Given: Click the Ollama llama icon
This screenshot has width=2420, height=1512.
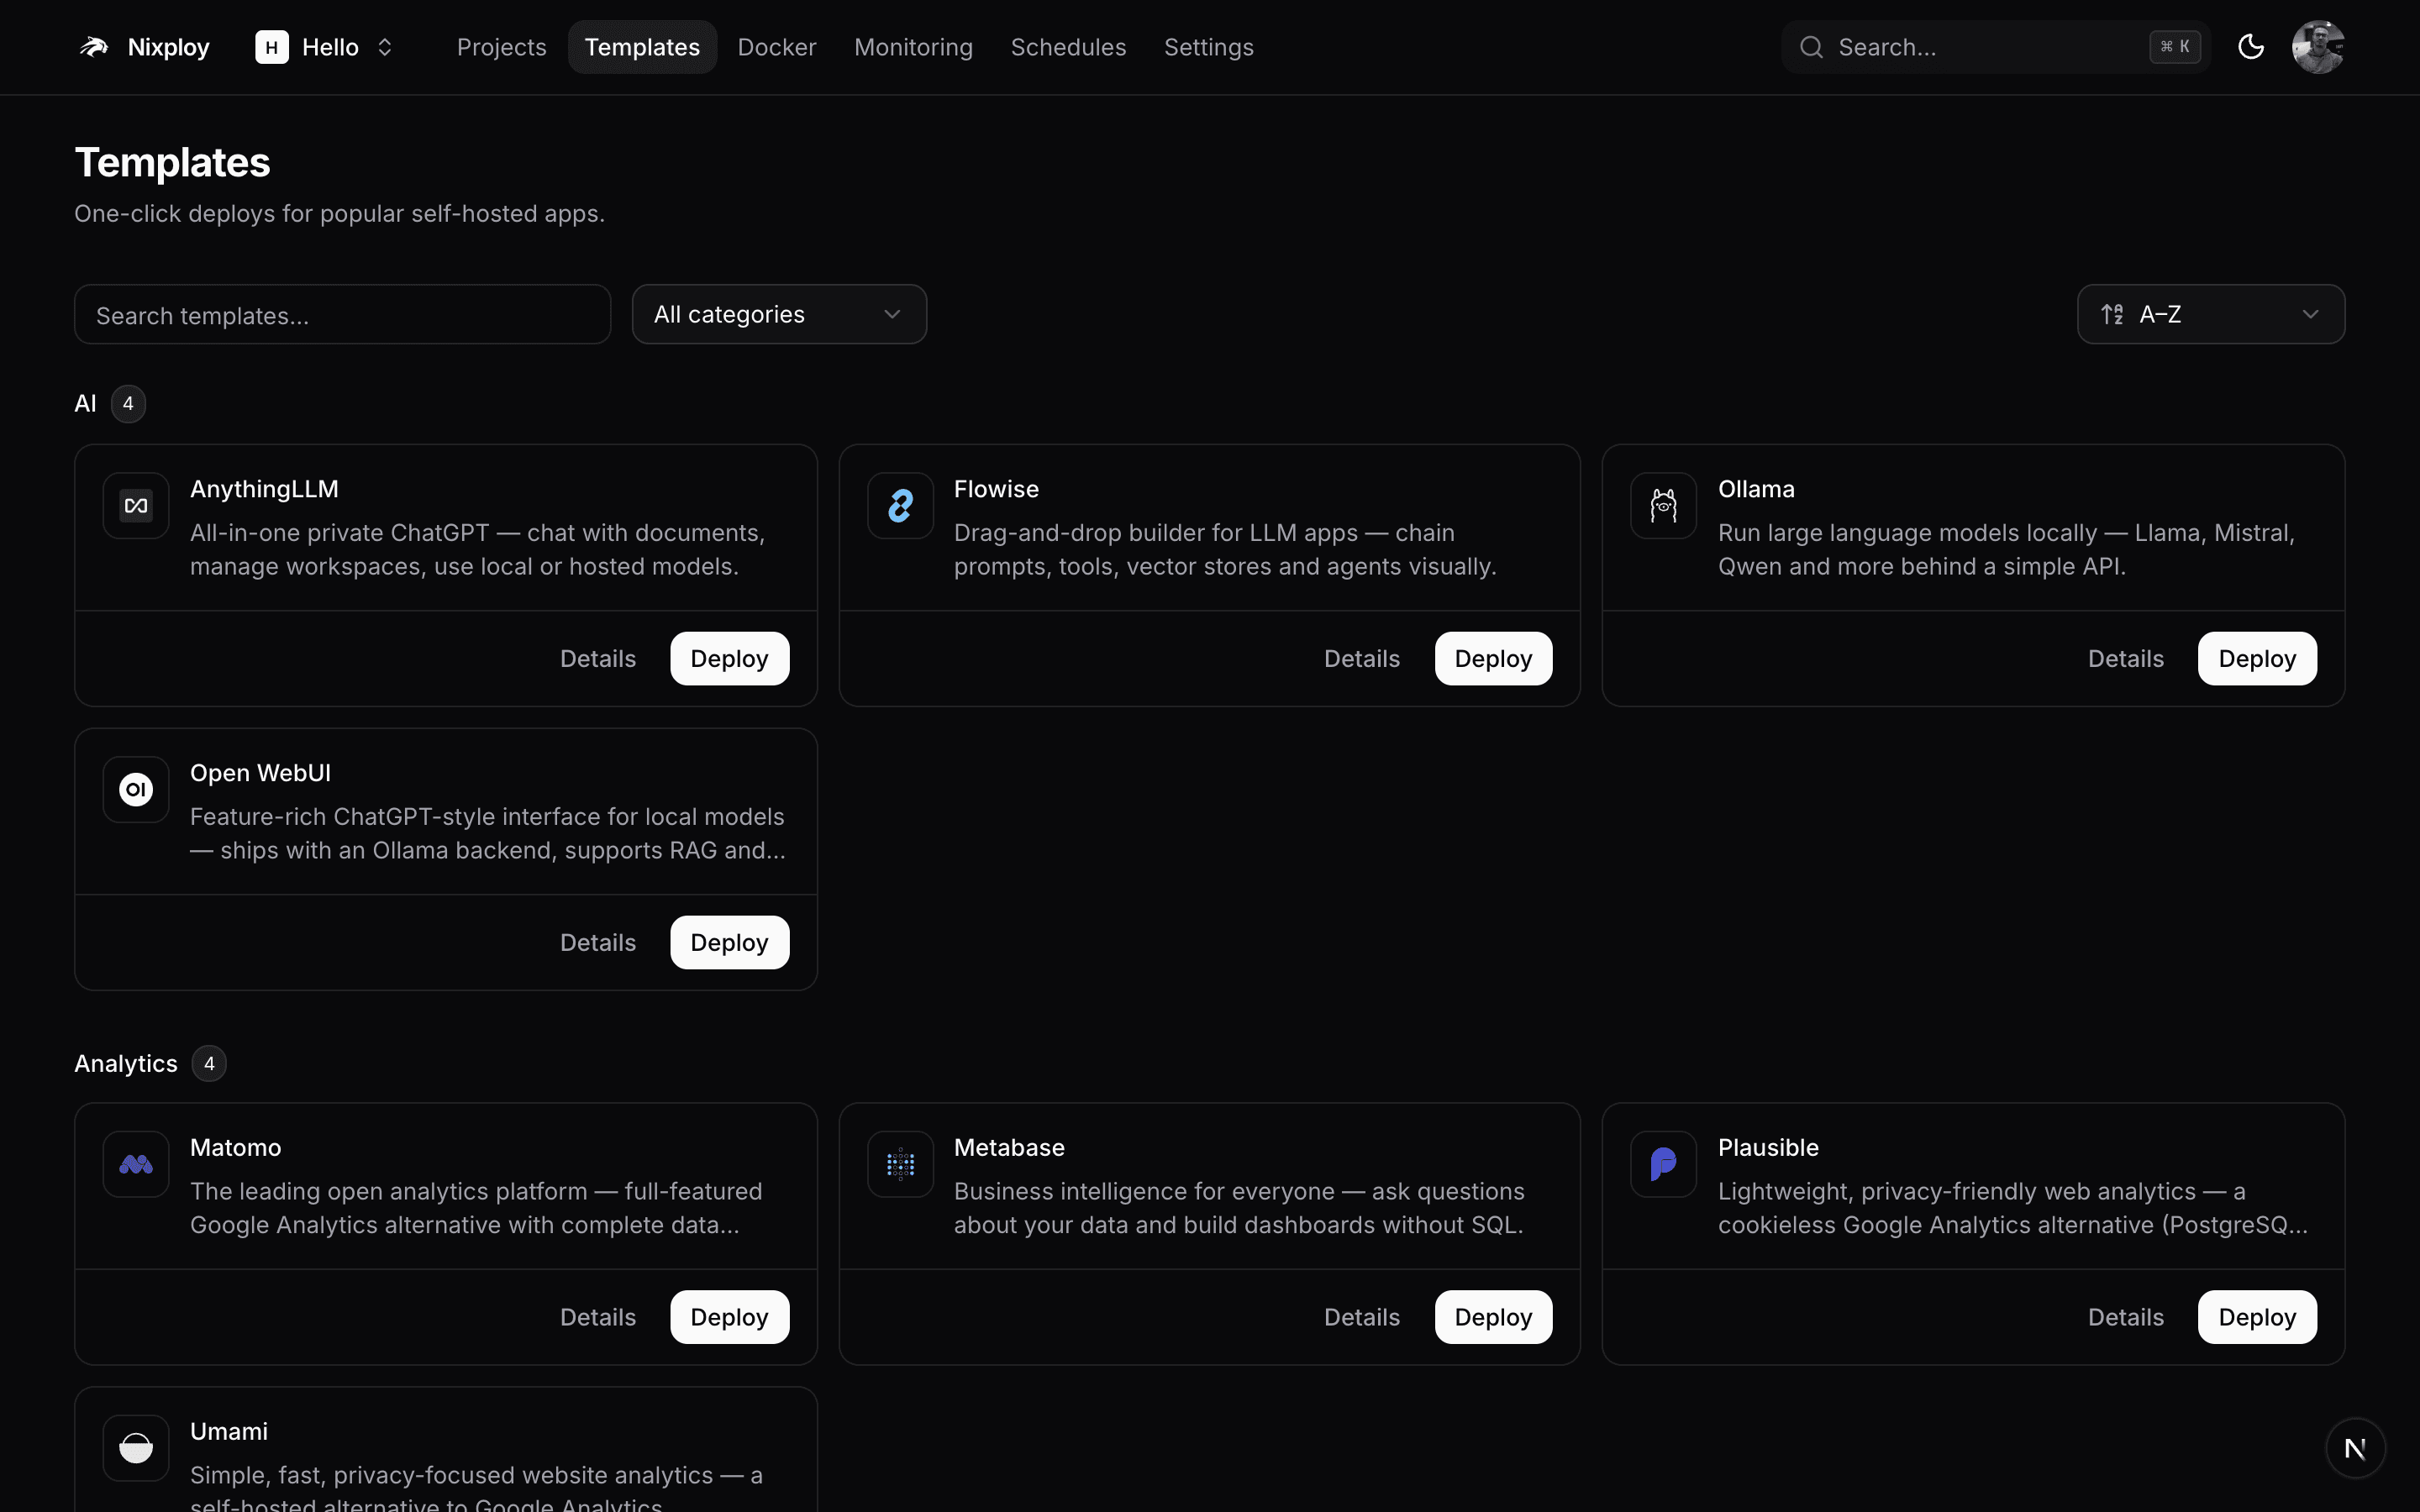Looking at the screenshot, I should click(x=1664, y=506).
